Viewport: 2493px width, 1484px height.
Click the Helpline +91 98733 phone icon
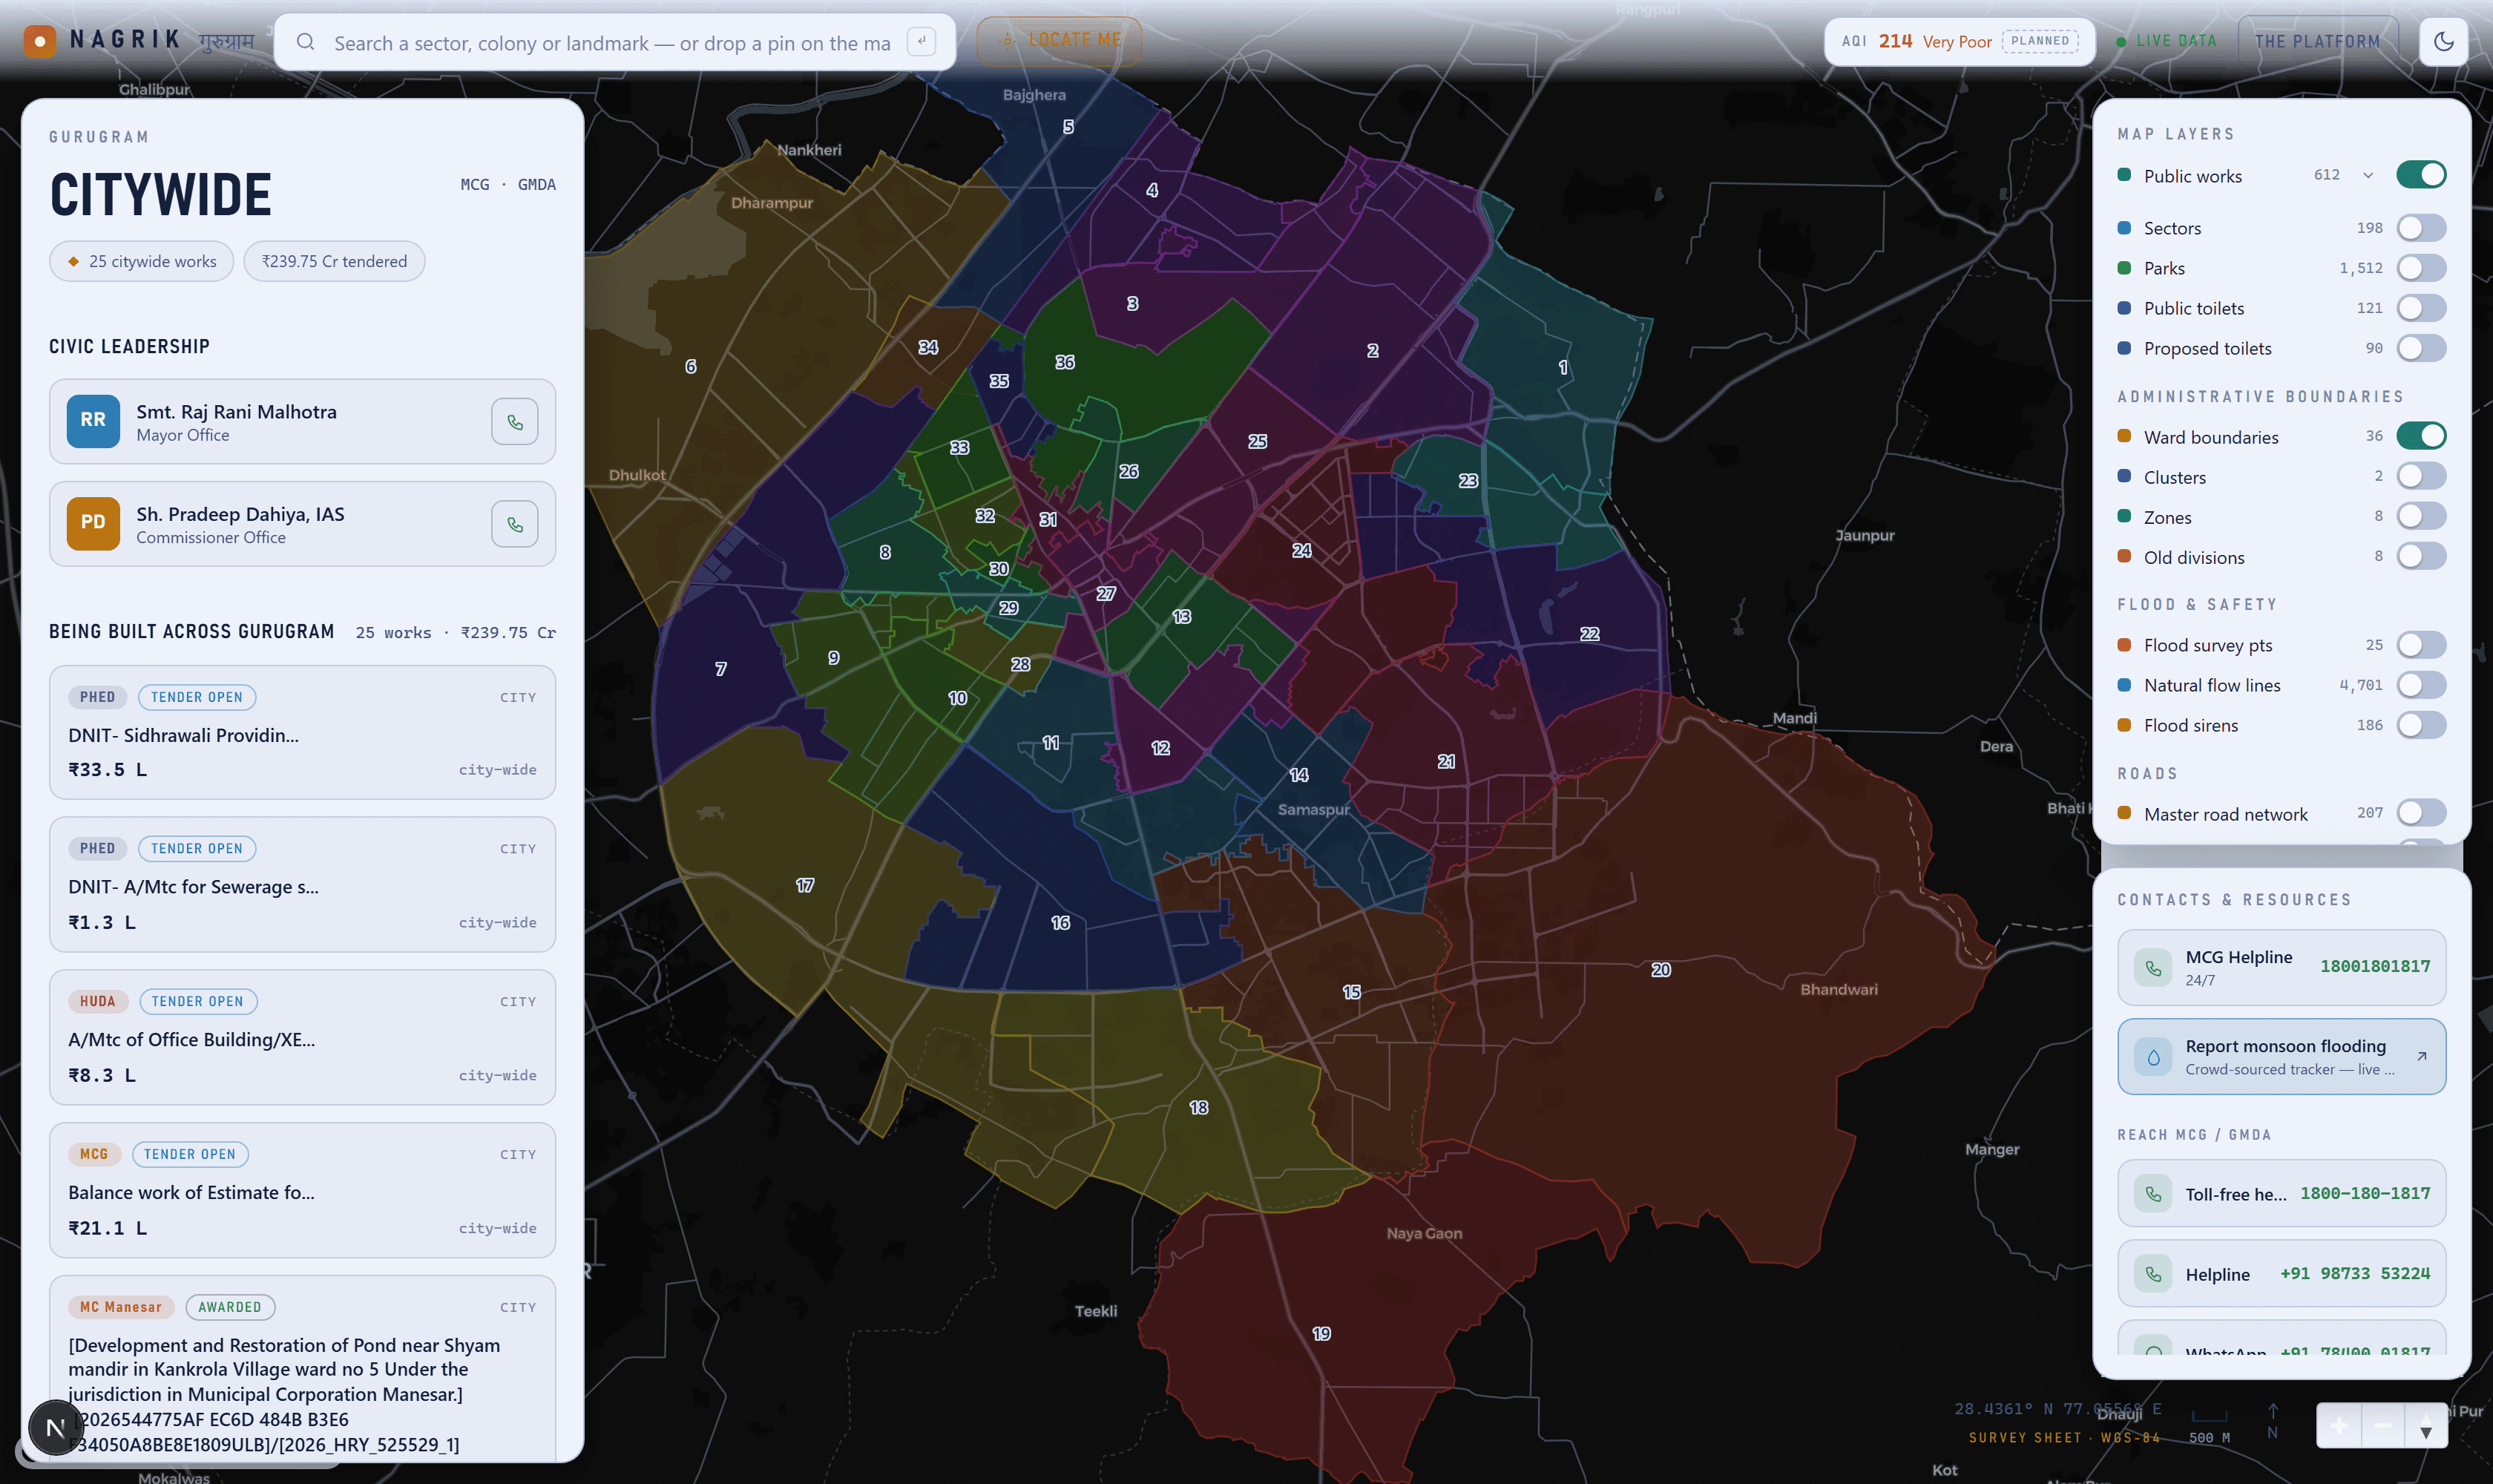2153,1274
